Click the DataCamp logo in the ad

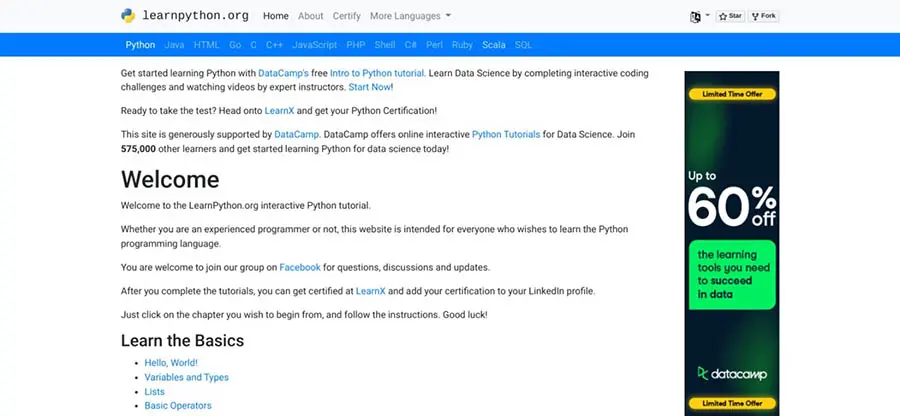click(x=731, y=373)
